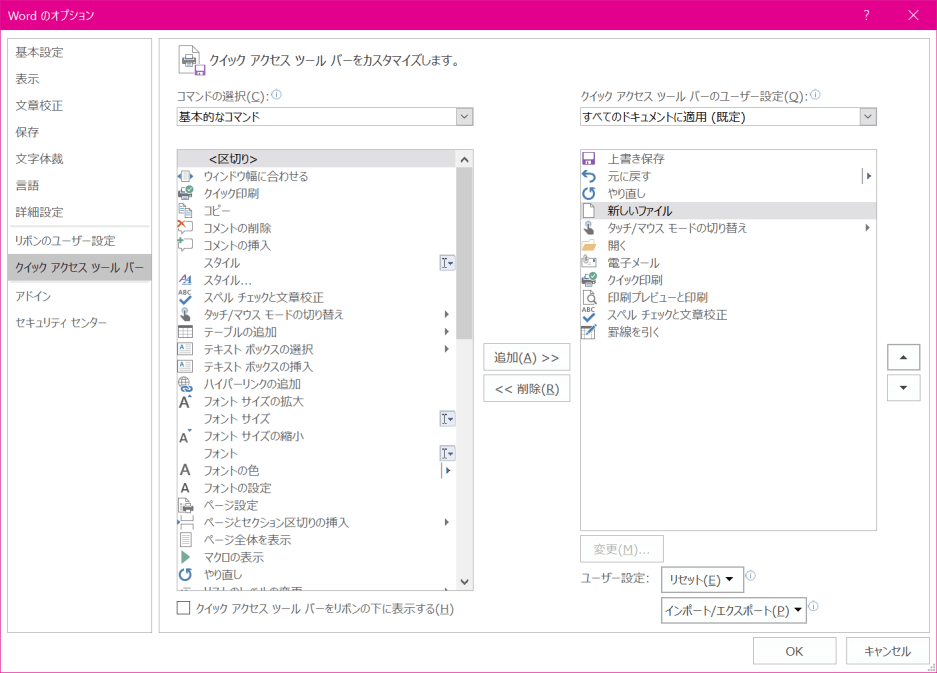Choose コメントの削除 icon in list
Screen dimensions: 937x673
point(186,228)
